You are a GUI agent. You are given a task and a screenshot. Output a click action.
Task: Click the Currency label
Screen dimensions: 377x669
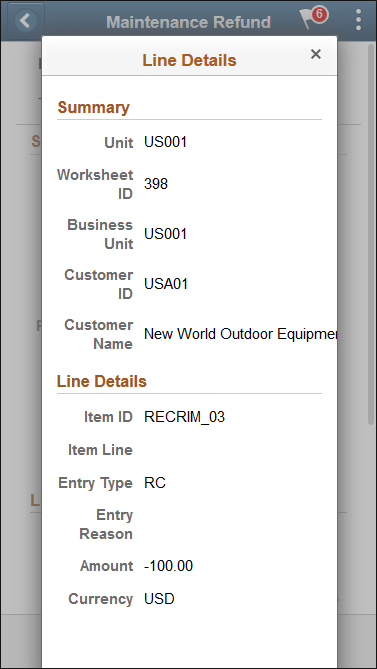tap(101, 599)
